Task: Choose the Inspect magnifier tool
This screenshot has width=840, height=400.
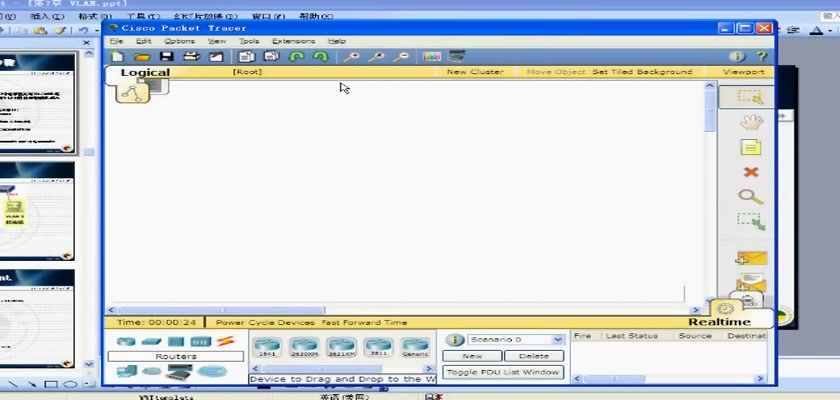Action: click(751, 197)
